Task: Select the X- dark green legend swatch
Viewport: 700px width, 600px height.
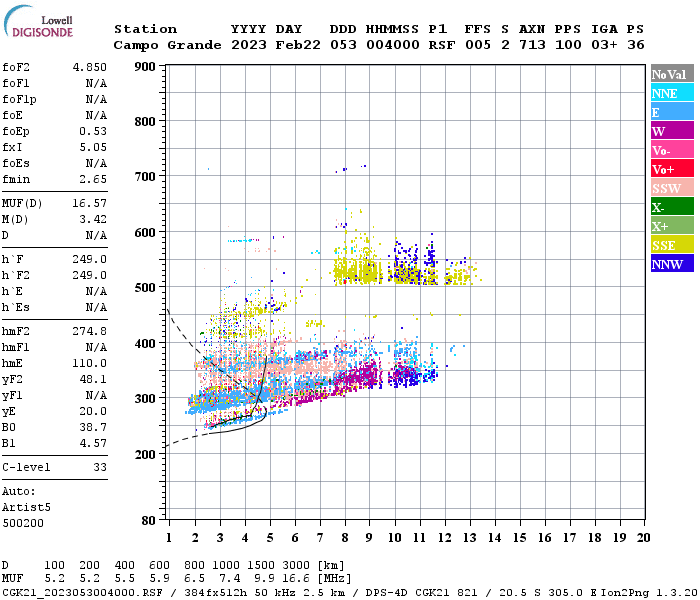Action: coord(672,207)
